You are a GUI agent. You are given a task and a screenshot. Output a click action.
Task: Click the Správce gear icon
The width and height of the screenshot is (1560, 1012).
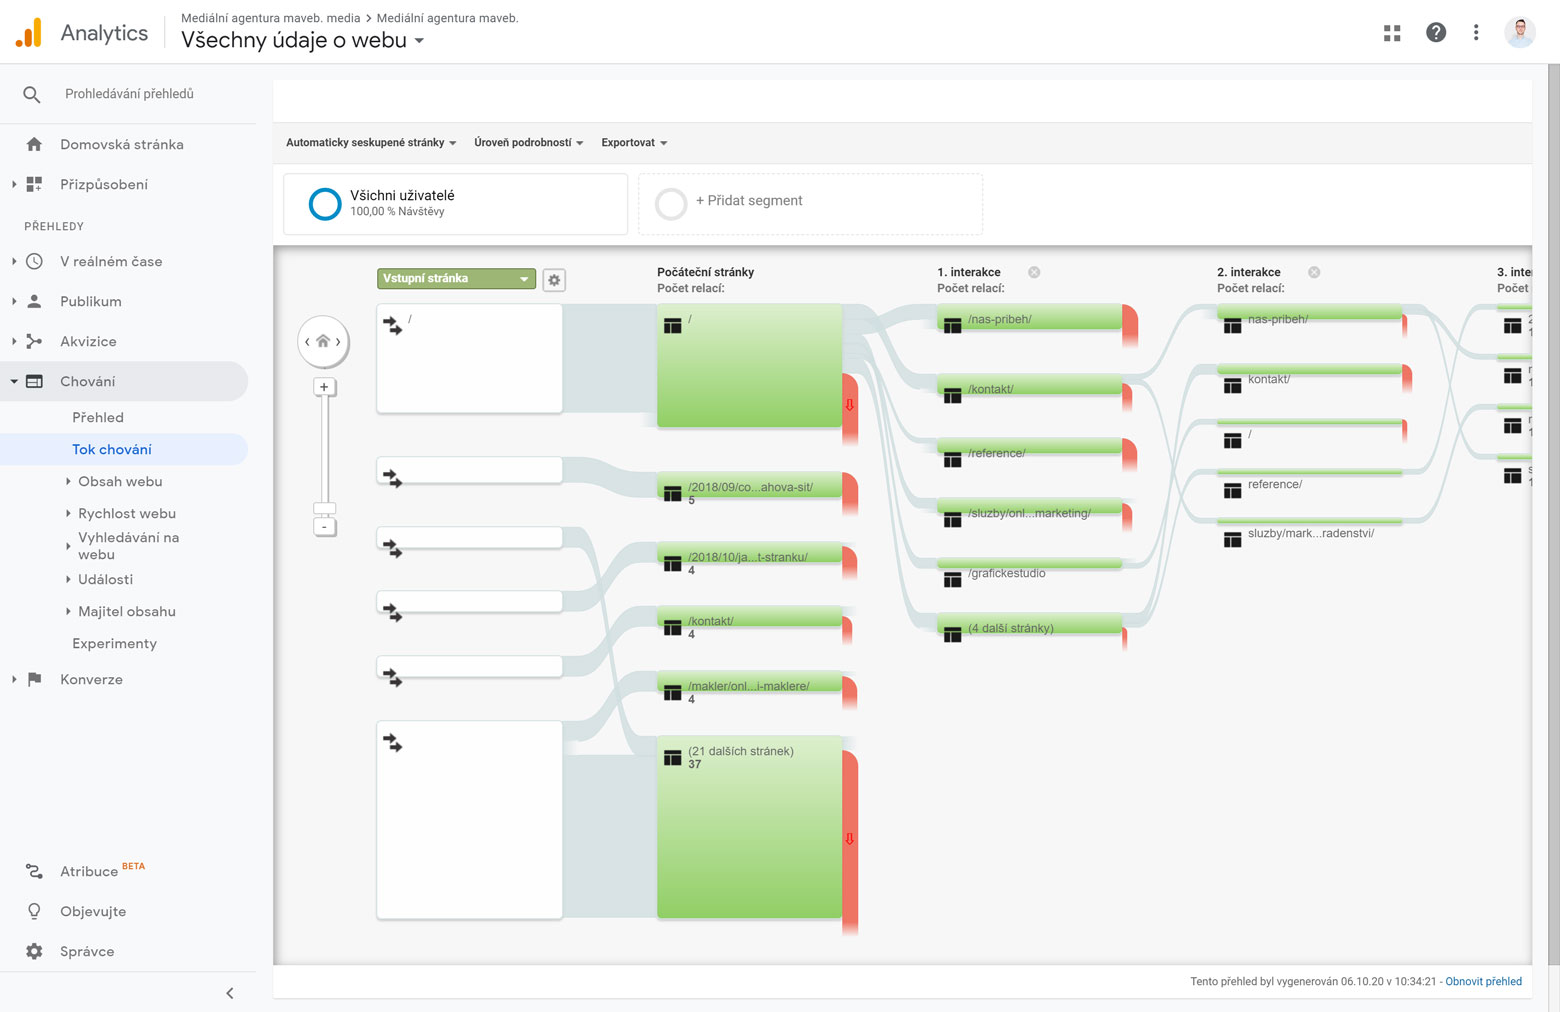[x=34, y=951]
